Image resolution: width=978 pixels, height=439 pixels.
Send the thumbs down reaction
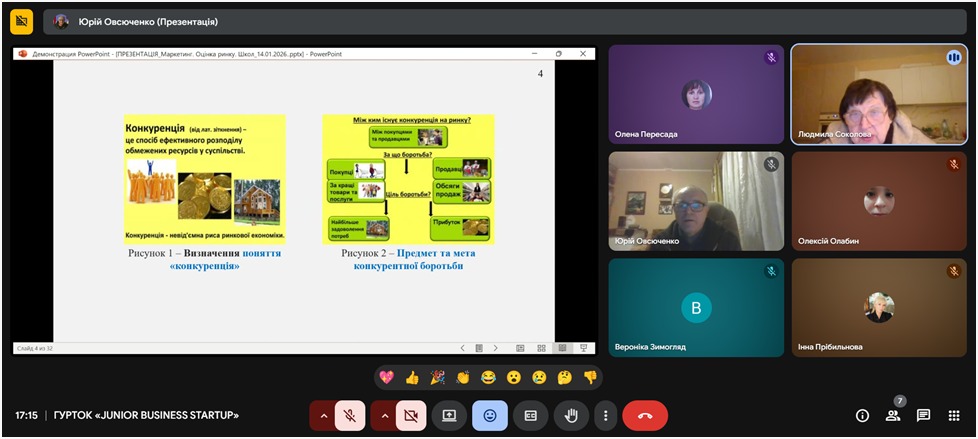(x=590, y=377)
